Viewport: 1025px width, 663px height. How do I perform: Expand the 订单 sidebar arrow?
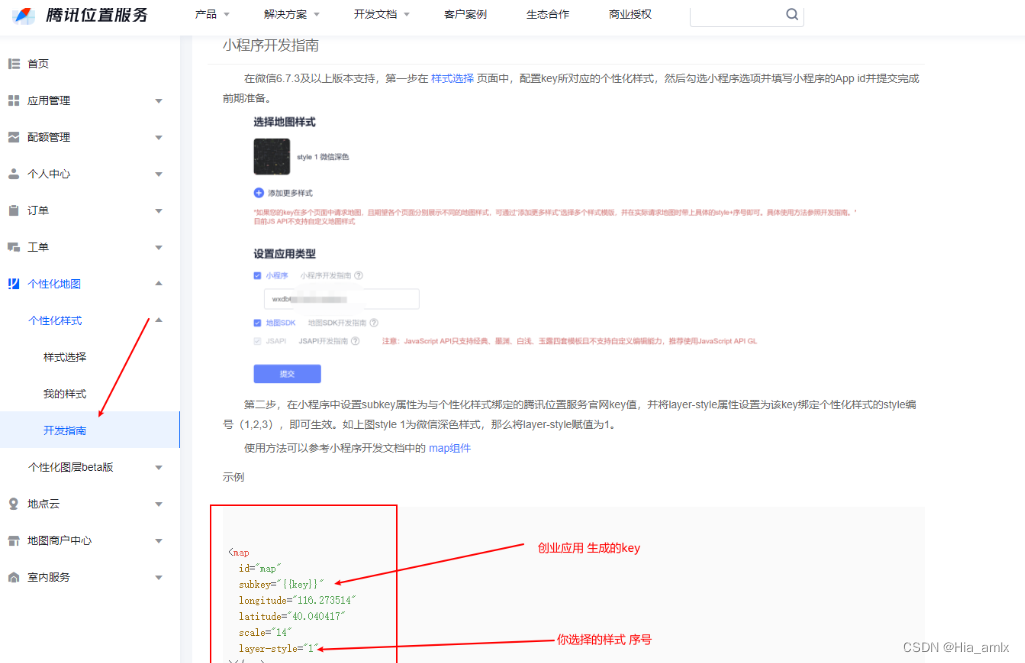(158, 211)
